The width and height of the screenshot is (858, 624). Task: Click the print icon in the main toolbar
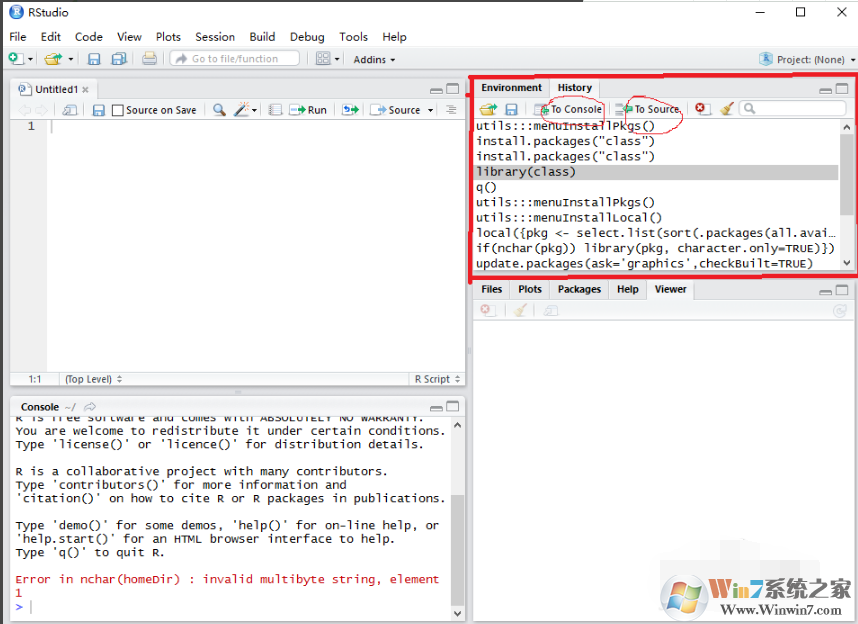point(149,59)
